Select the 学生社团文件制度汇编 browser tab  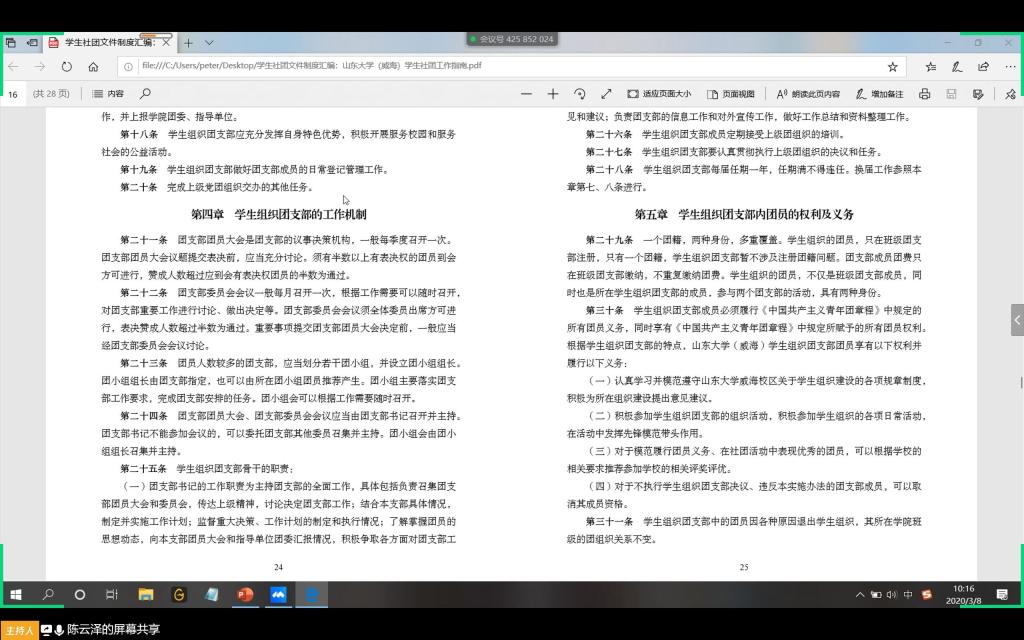point(108,42)
